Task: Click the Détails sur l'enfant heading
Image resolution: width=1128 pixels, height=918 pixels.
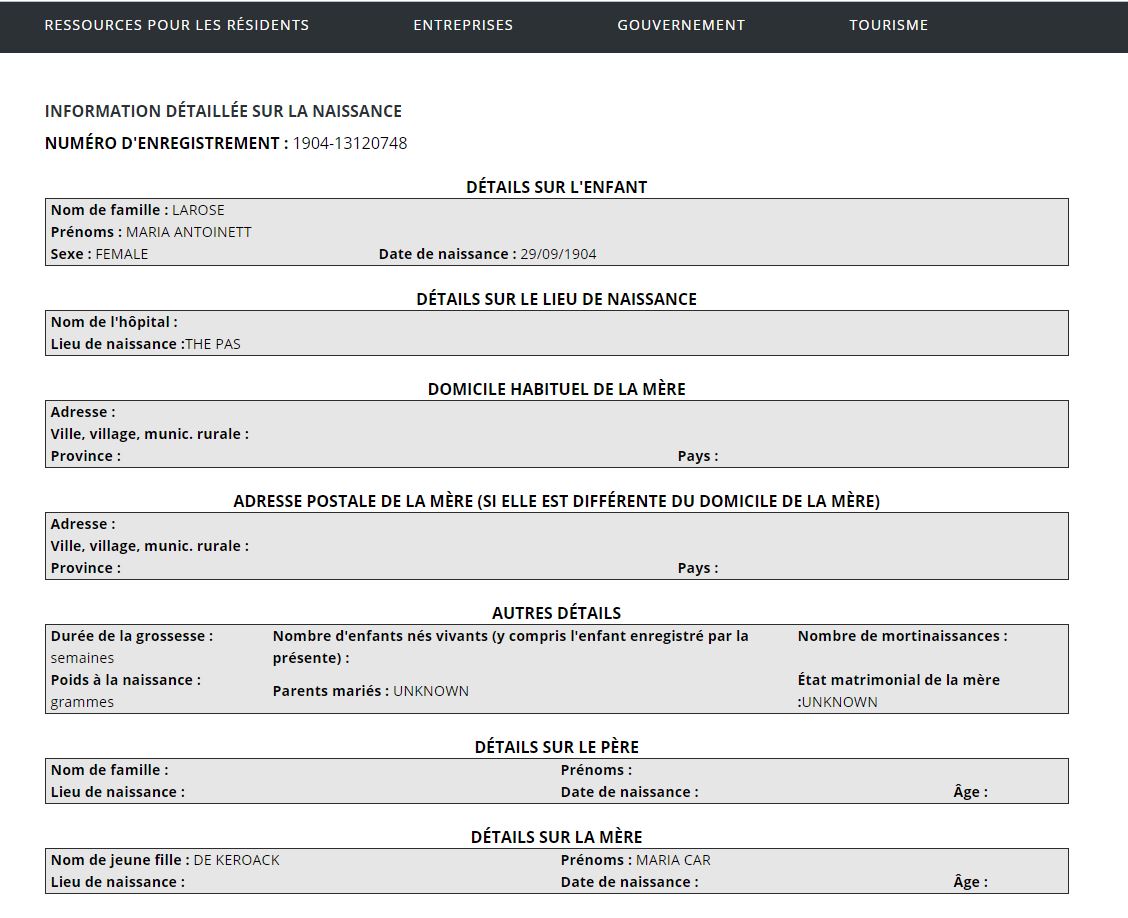Action: point(557,187)
